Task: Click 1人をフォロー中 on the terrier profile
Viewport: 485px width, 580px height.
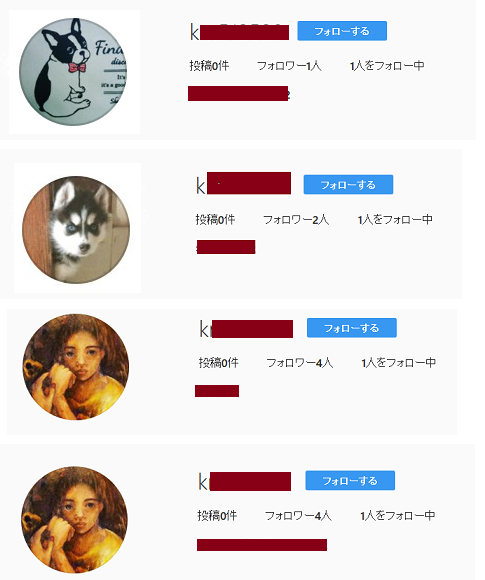Action: click(387, 66)
